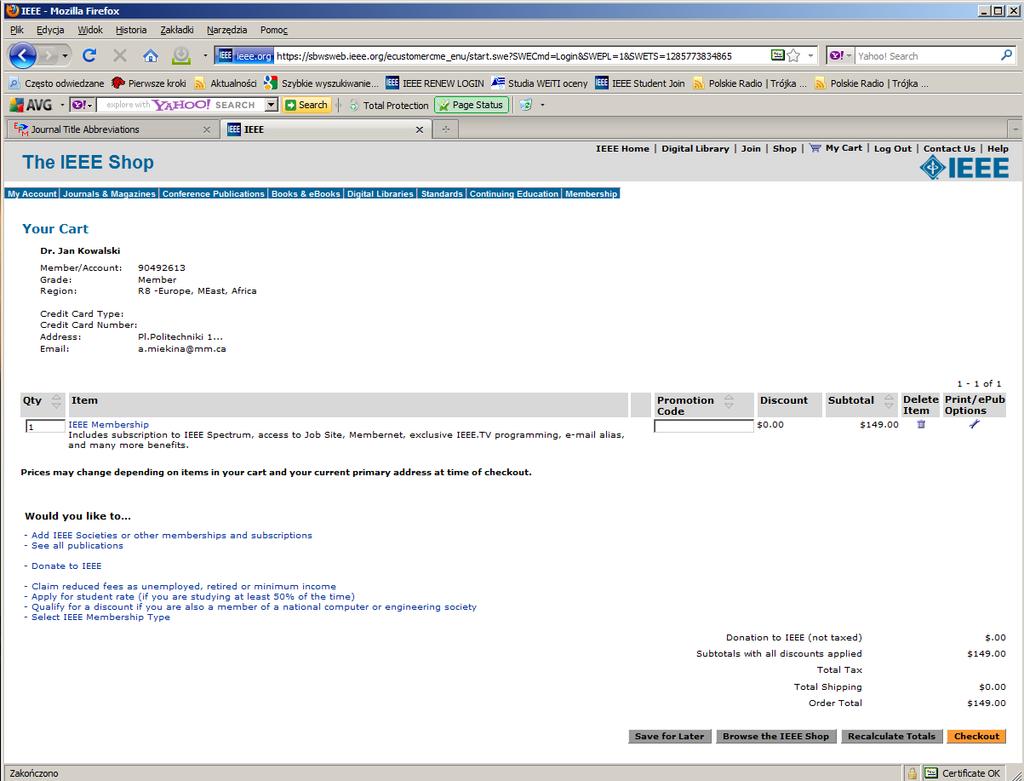Open Print/ePub options icon for IEEE Membership

coord(974,424)
